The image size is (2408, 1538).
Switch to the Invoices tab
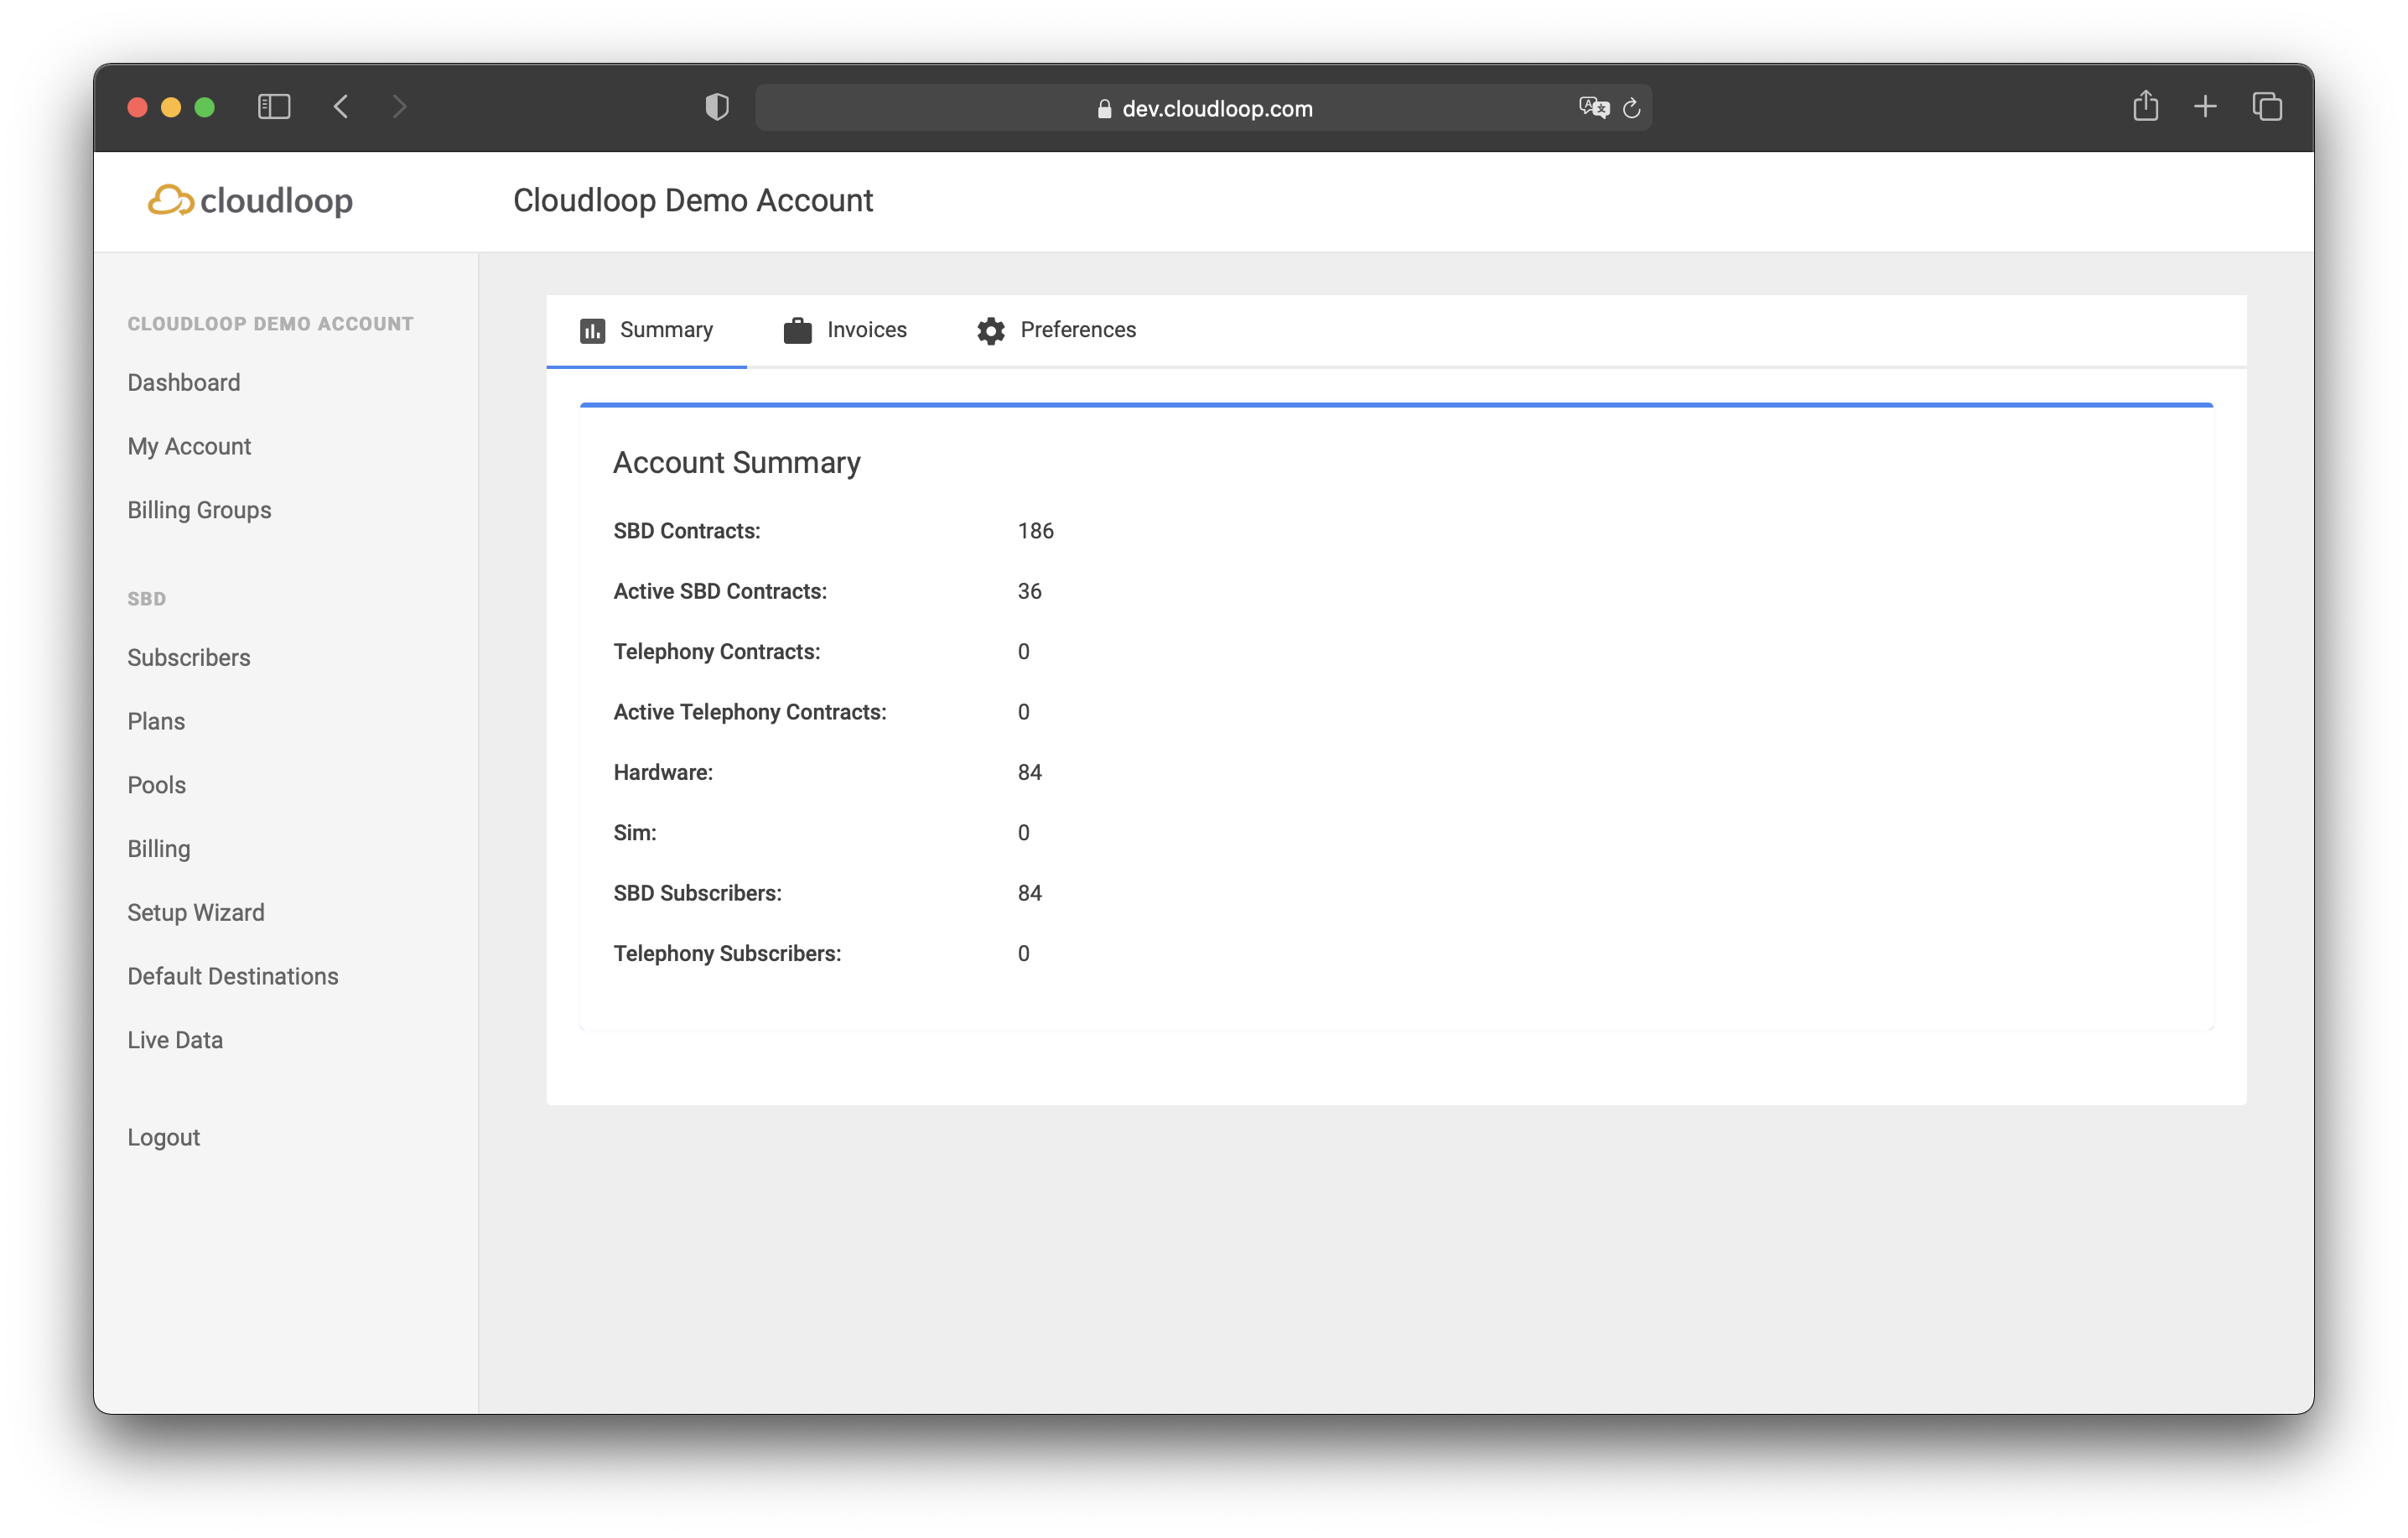(845, 330)
